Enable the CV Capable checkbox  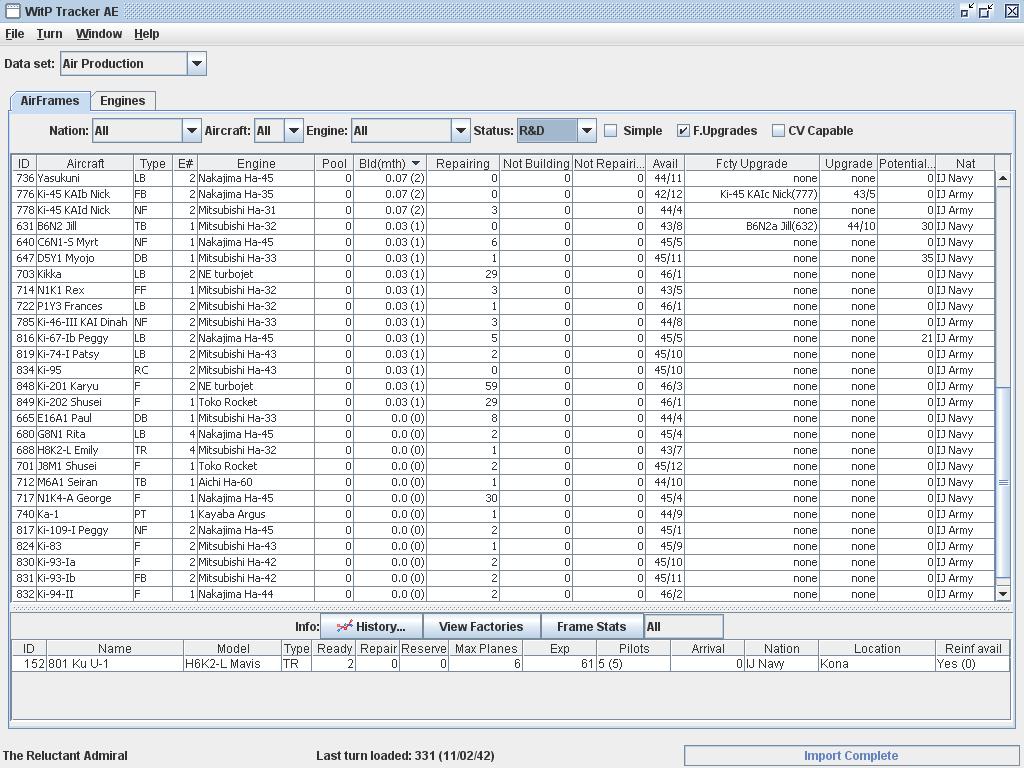tap(778, 131)
